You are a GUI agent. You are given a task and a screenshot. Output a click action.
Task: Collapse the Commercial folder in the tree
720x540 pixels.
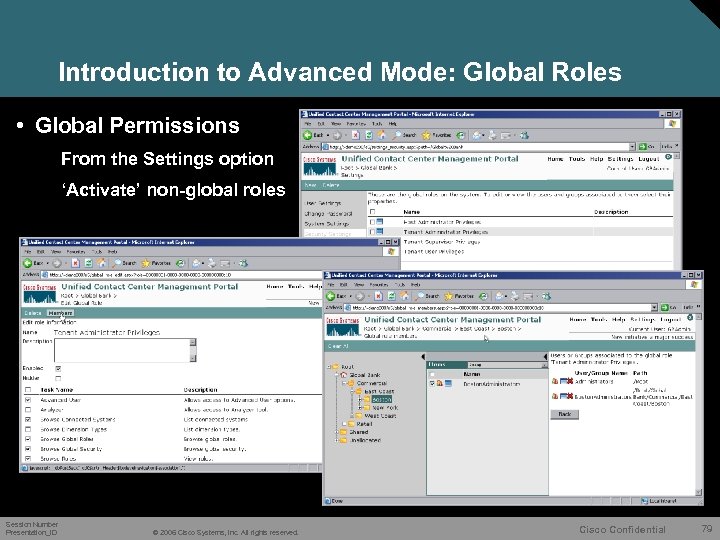coord(343,383)
